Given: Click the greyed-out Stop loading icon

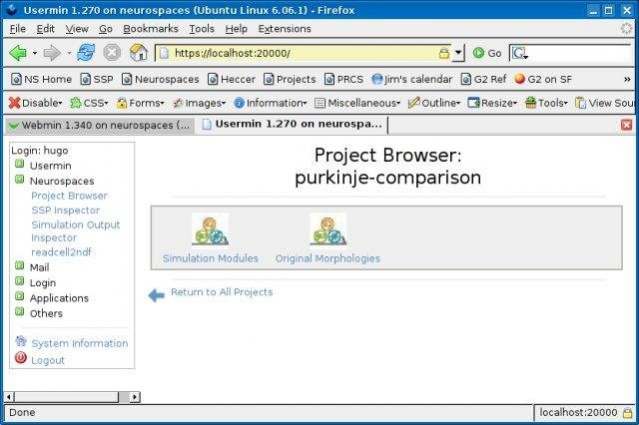Looking at the screenshot, I should tap(112, 53).
